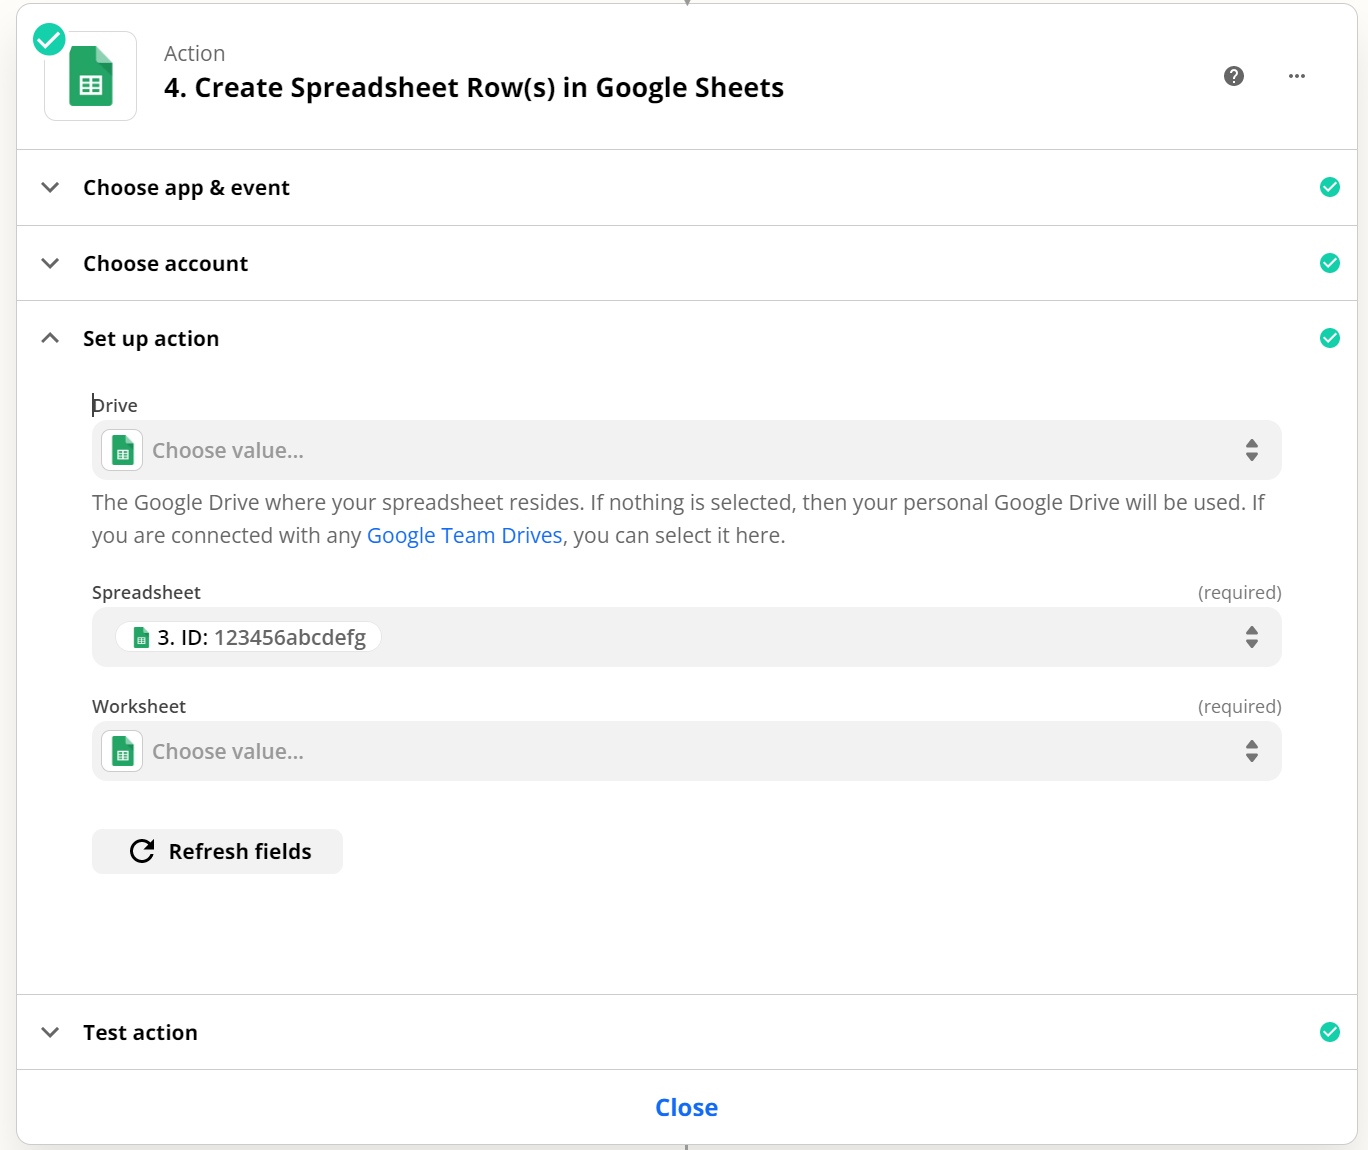Click the Google Sheets app icon in header
This screenshot has width=1368, height=1150.
90,76
